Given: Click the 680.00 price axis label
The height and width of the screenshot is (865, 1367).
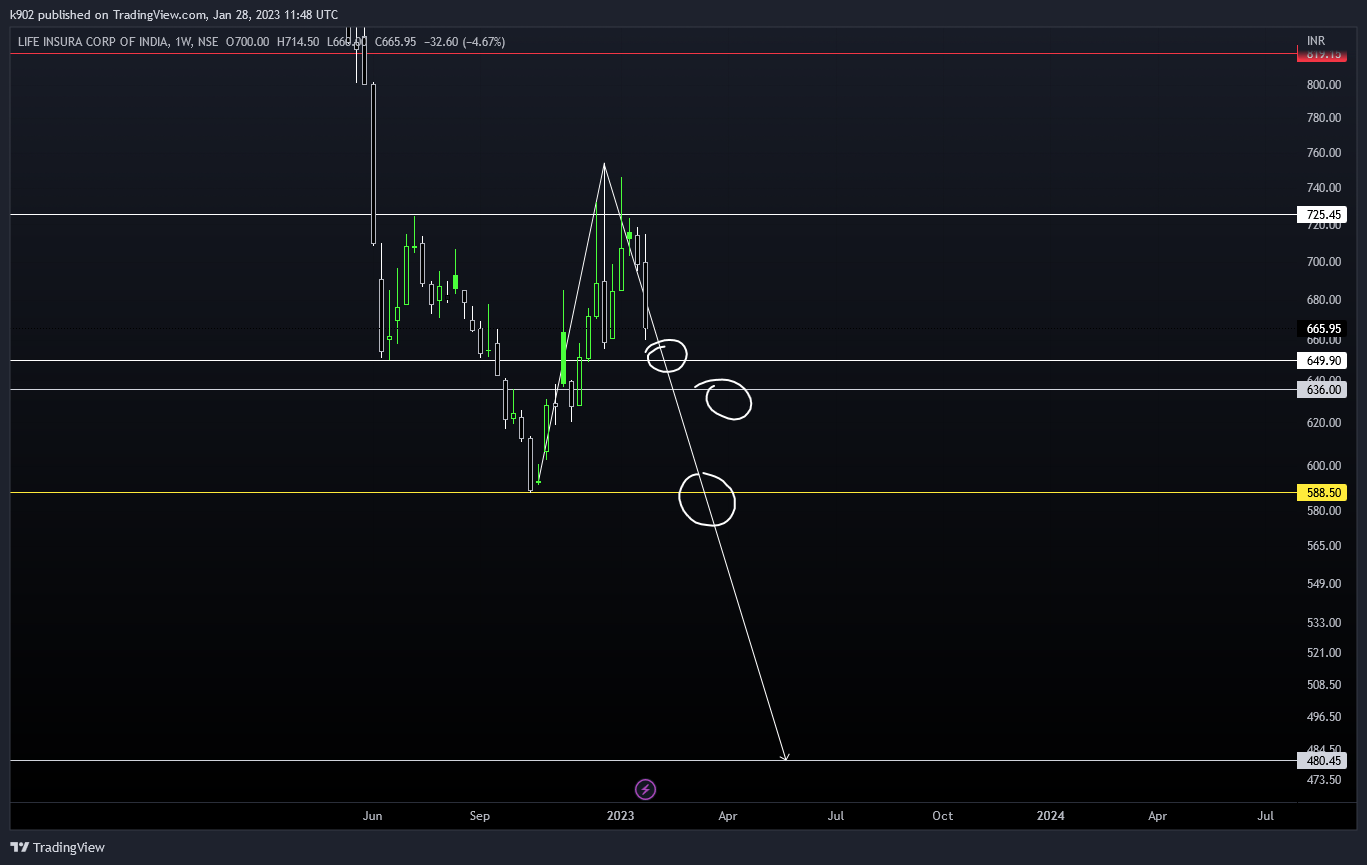Looking at the screenshot, I should (x=1323, y=300).
